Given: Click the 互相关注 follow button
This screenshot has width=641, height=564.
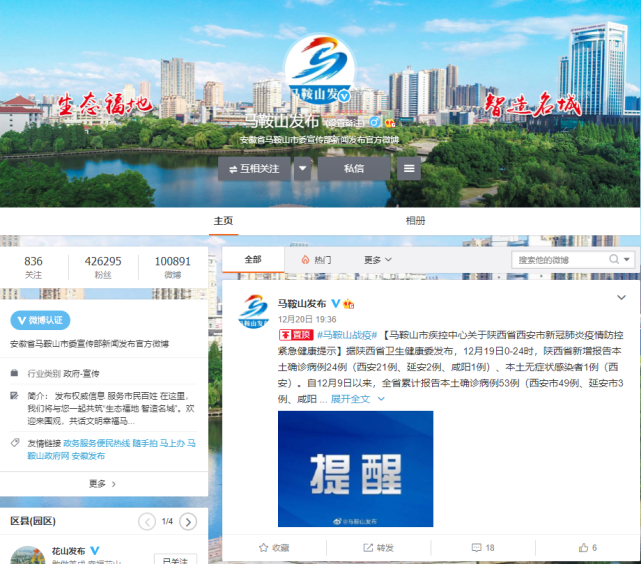Looking at the screenshot, I should pyautogui.click(x=254, y=168).
